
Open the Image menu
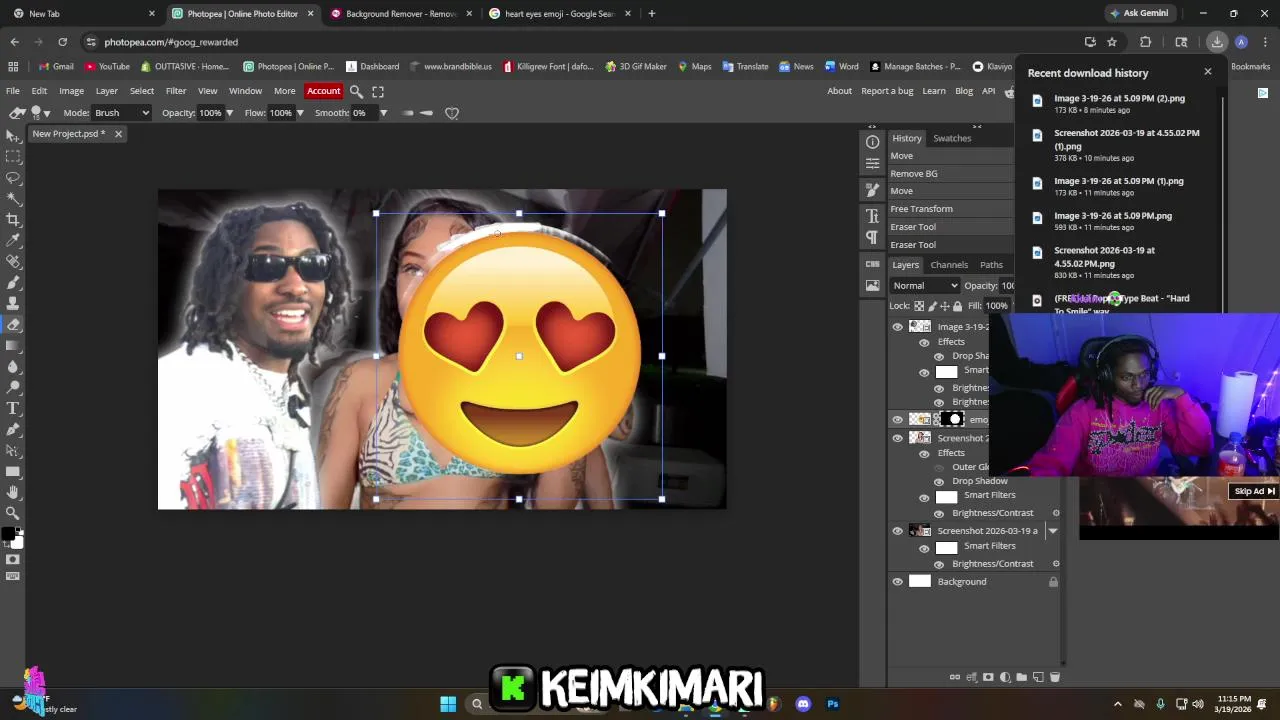(x=71, y=91)
